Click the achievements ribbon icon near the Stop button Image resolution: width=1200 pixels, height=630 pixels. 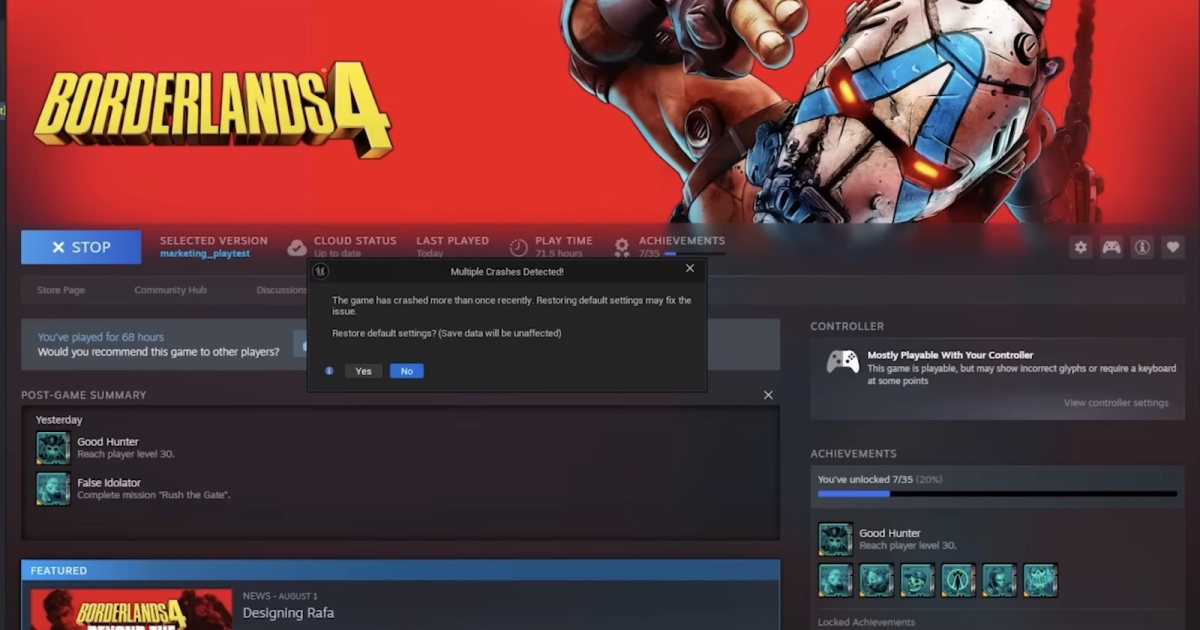coord(622,247)
